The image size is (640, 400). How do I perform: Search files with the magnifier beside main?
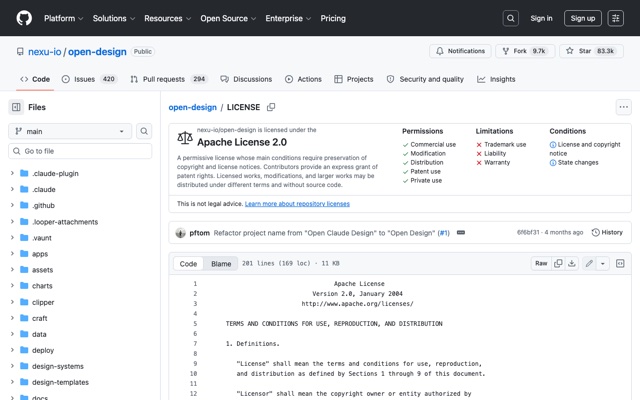144,131
